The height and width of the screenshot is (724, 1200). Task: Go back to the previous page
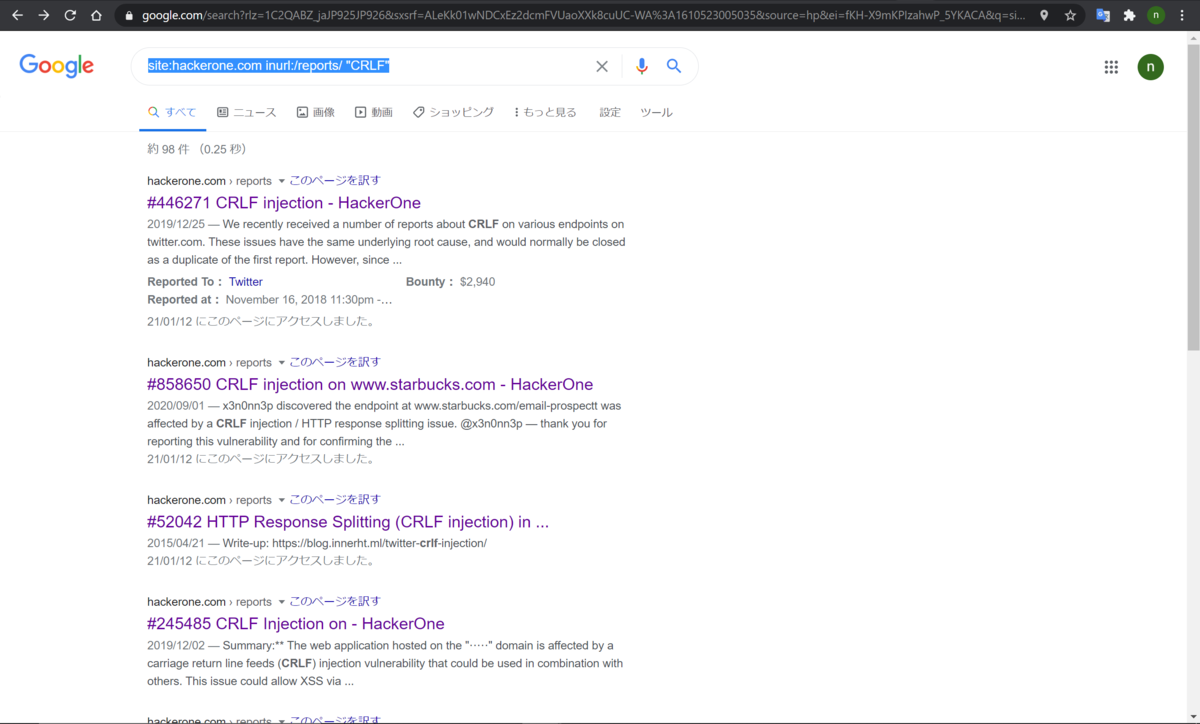17,16
